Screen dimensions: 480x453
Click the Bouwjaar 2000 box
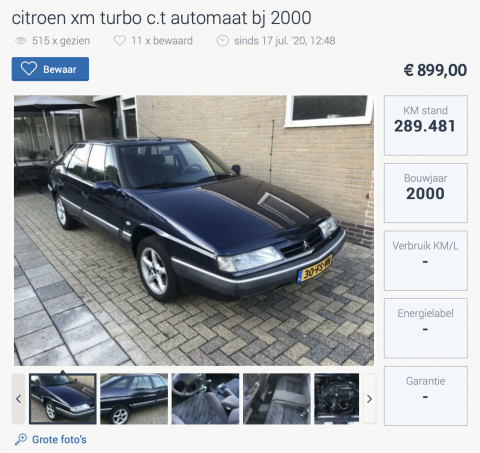(x=426, y=193)
